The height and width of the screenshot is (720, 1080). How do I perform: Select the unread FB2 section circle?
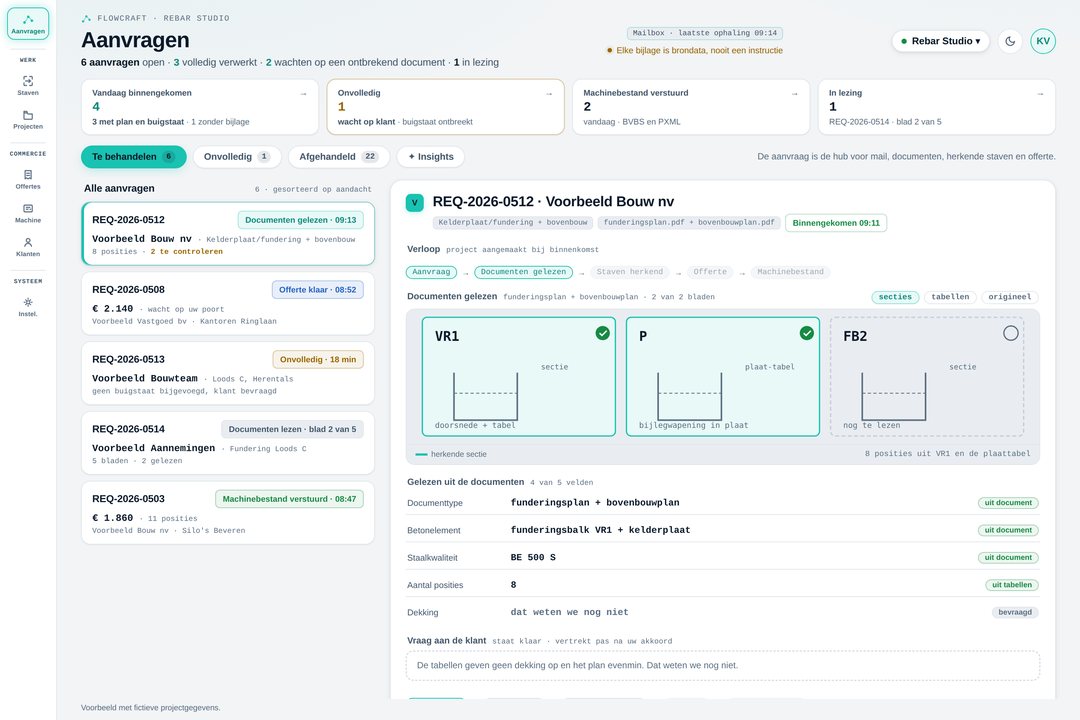1010,333
